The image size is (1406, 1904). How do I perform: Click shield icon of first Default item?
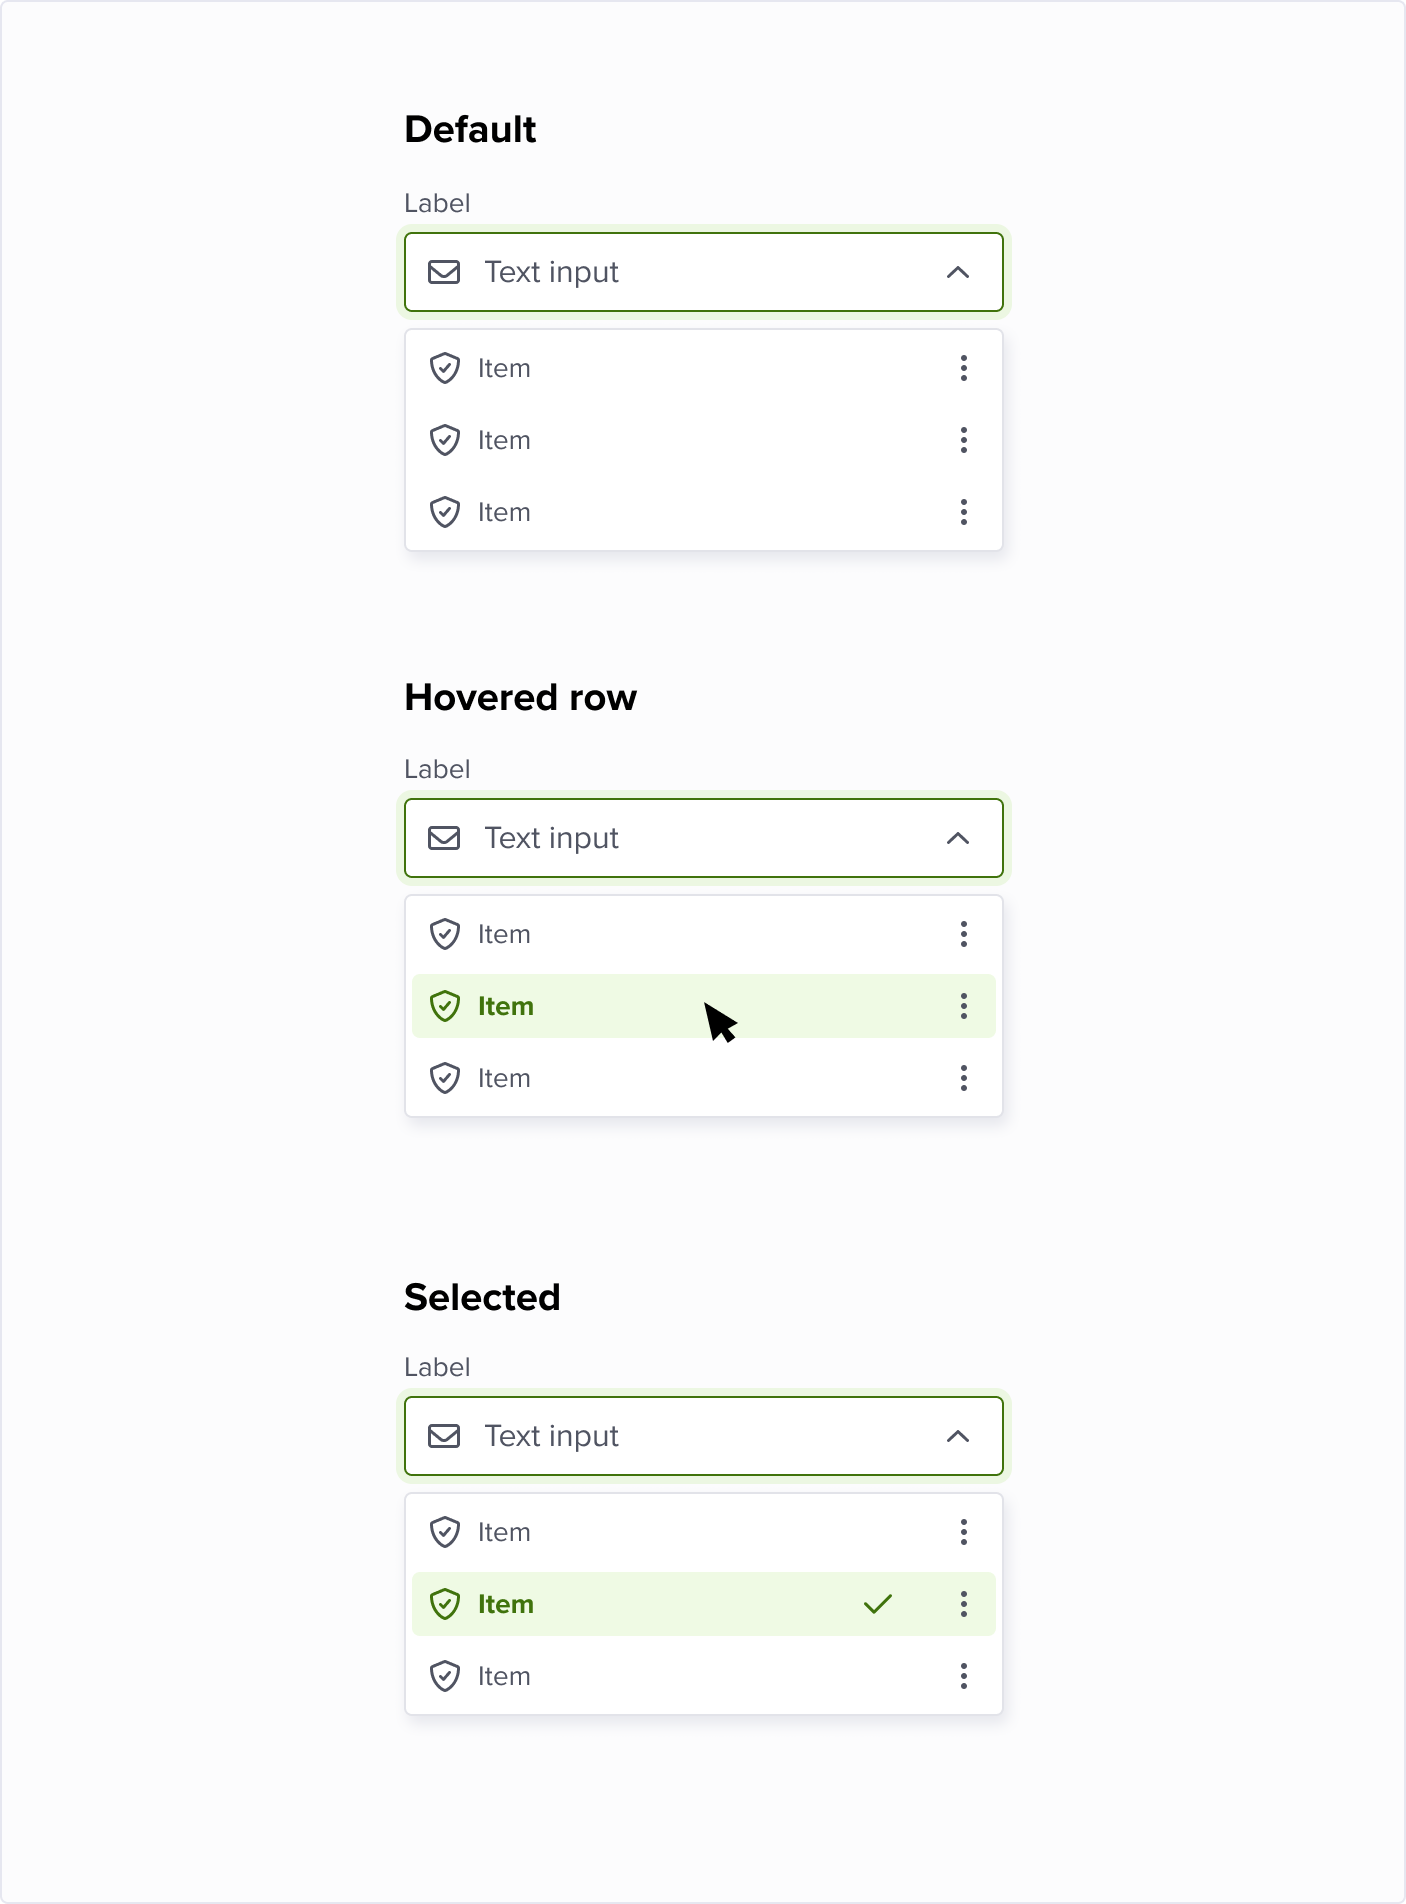445,368
